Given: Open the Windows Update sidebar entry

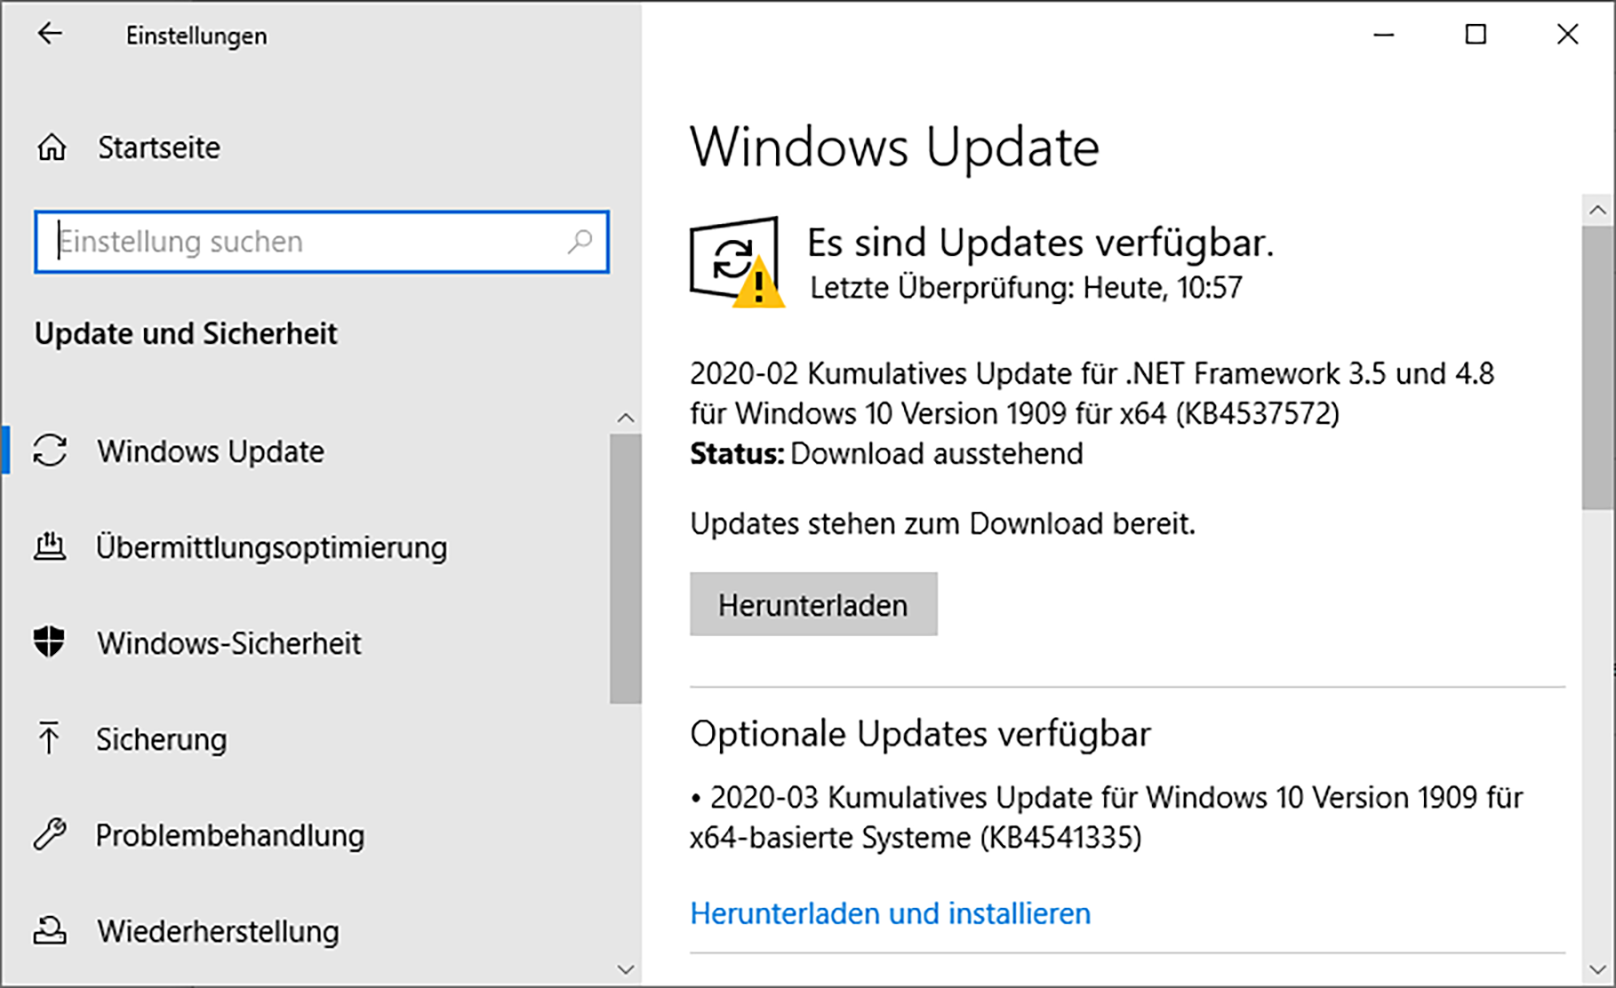Looking at the screenshot, I should coord(210,451).
